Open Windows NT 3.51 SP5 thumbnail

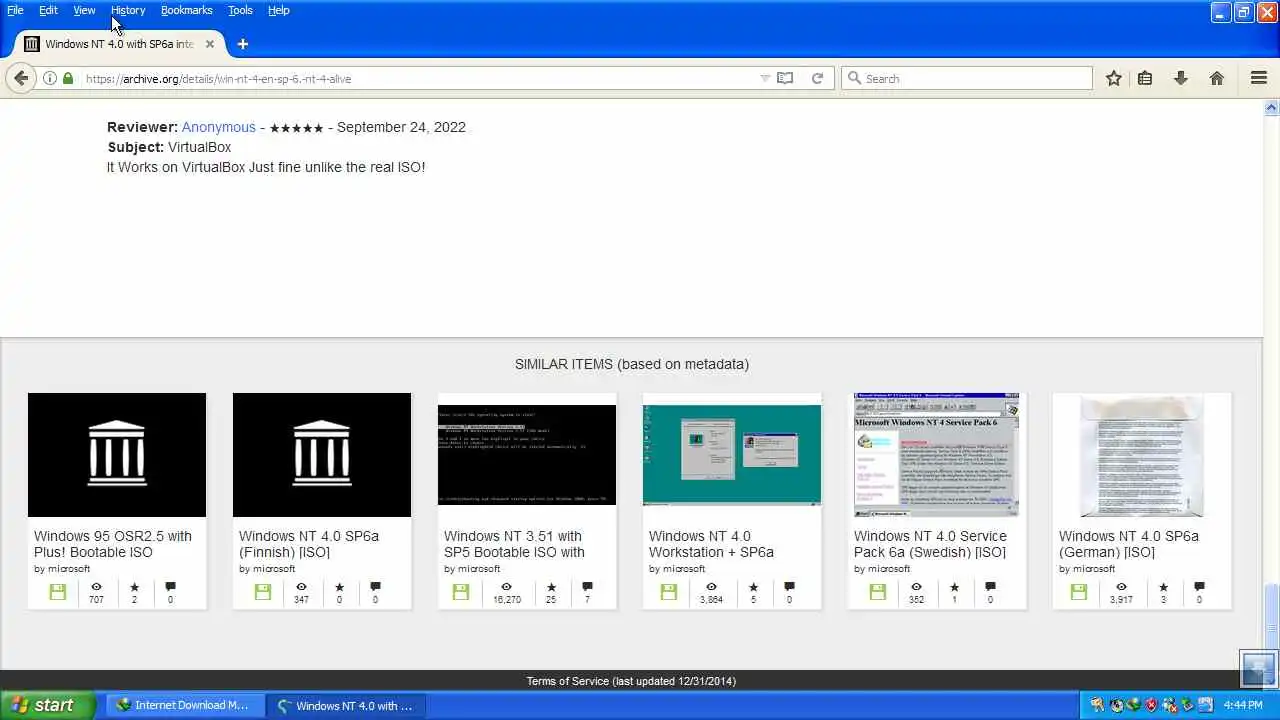click(x=527, y=455)
